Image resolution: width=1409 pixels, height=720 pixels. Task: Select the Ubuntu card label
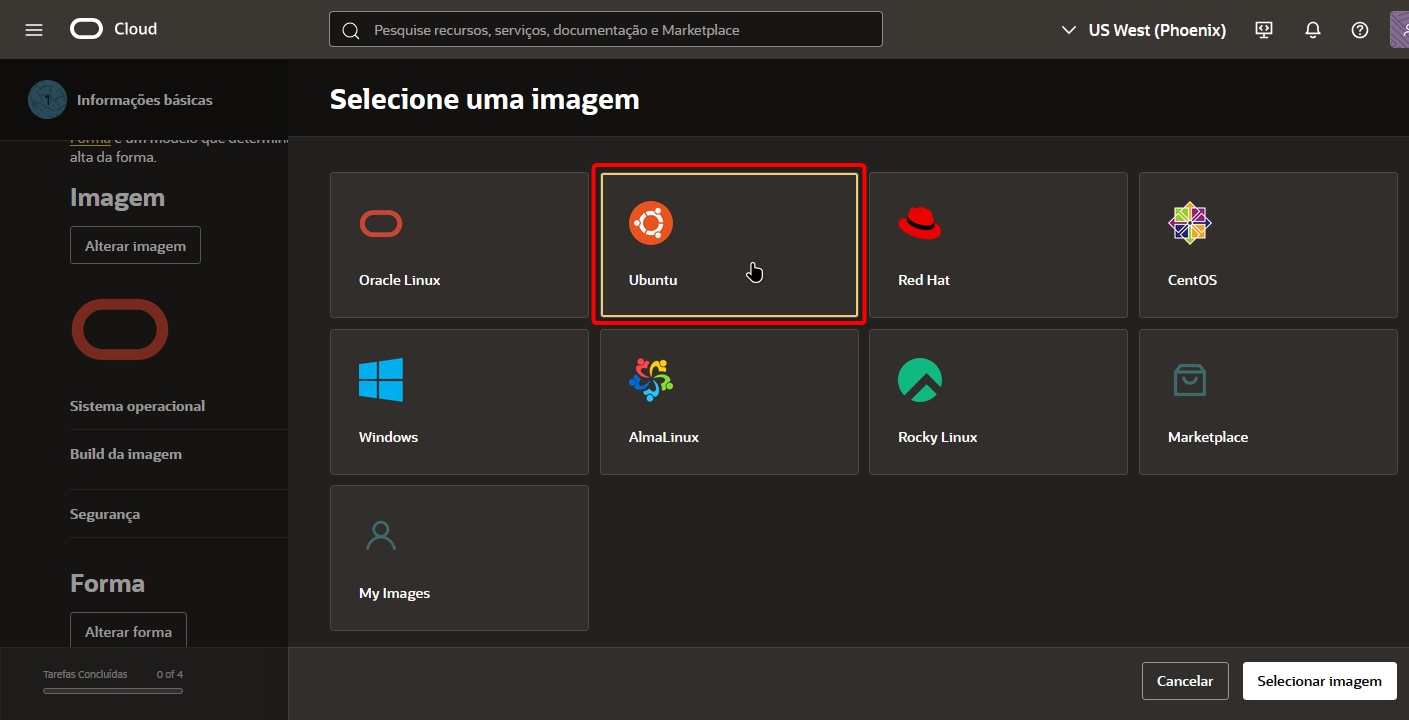(x=653, y=280)
